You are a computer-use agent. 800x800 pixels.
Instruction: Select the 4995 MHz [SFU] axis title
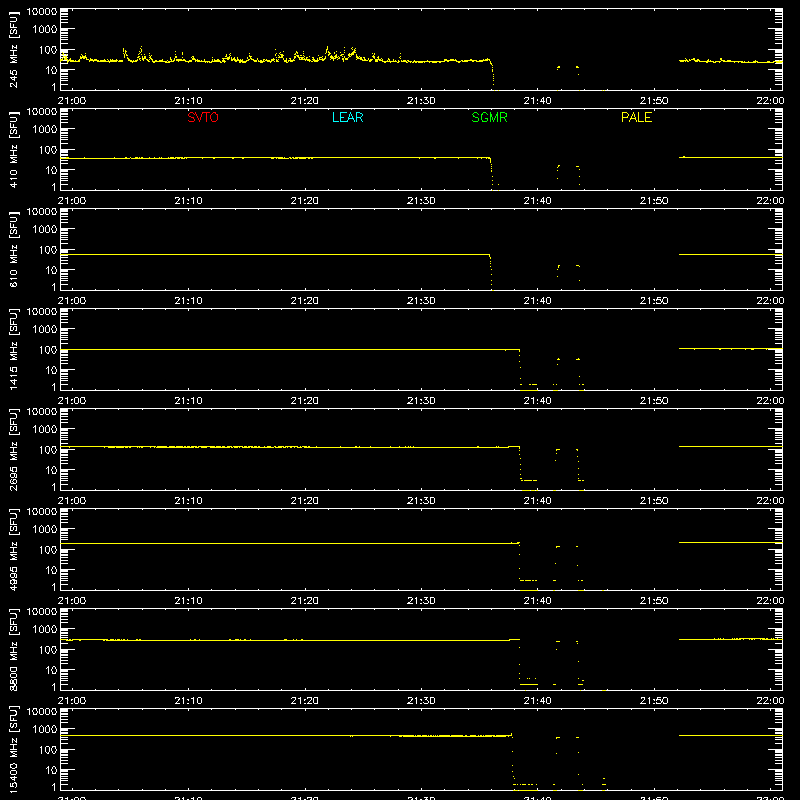click(x=13, y=549)
